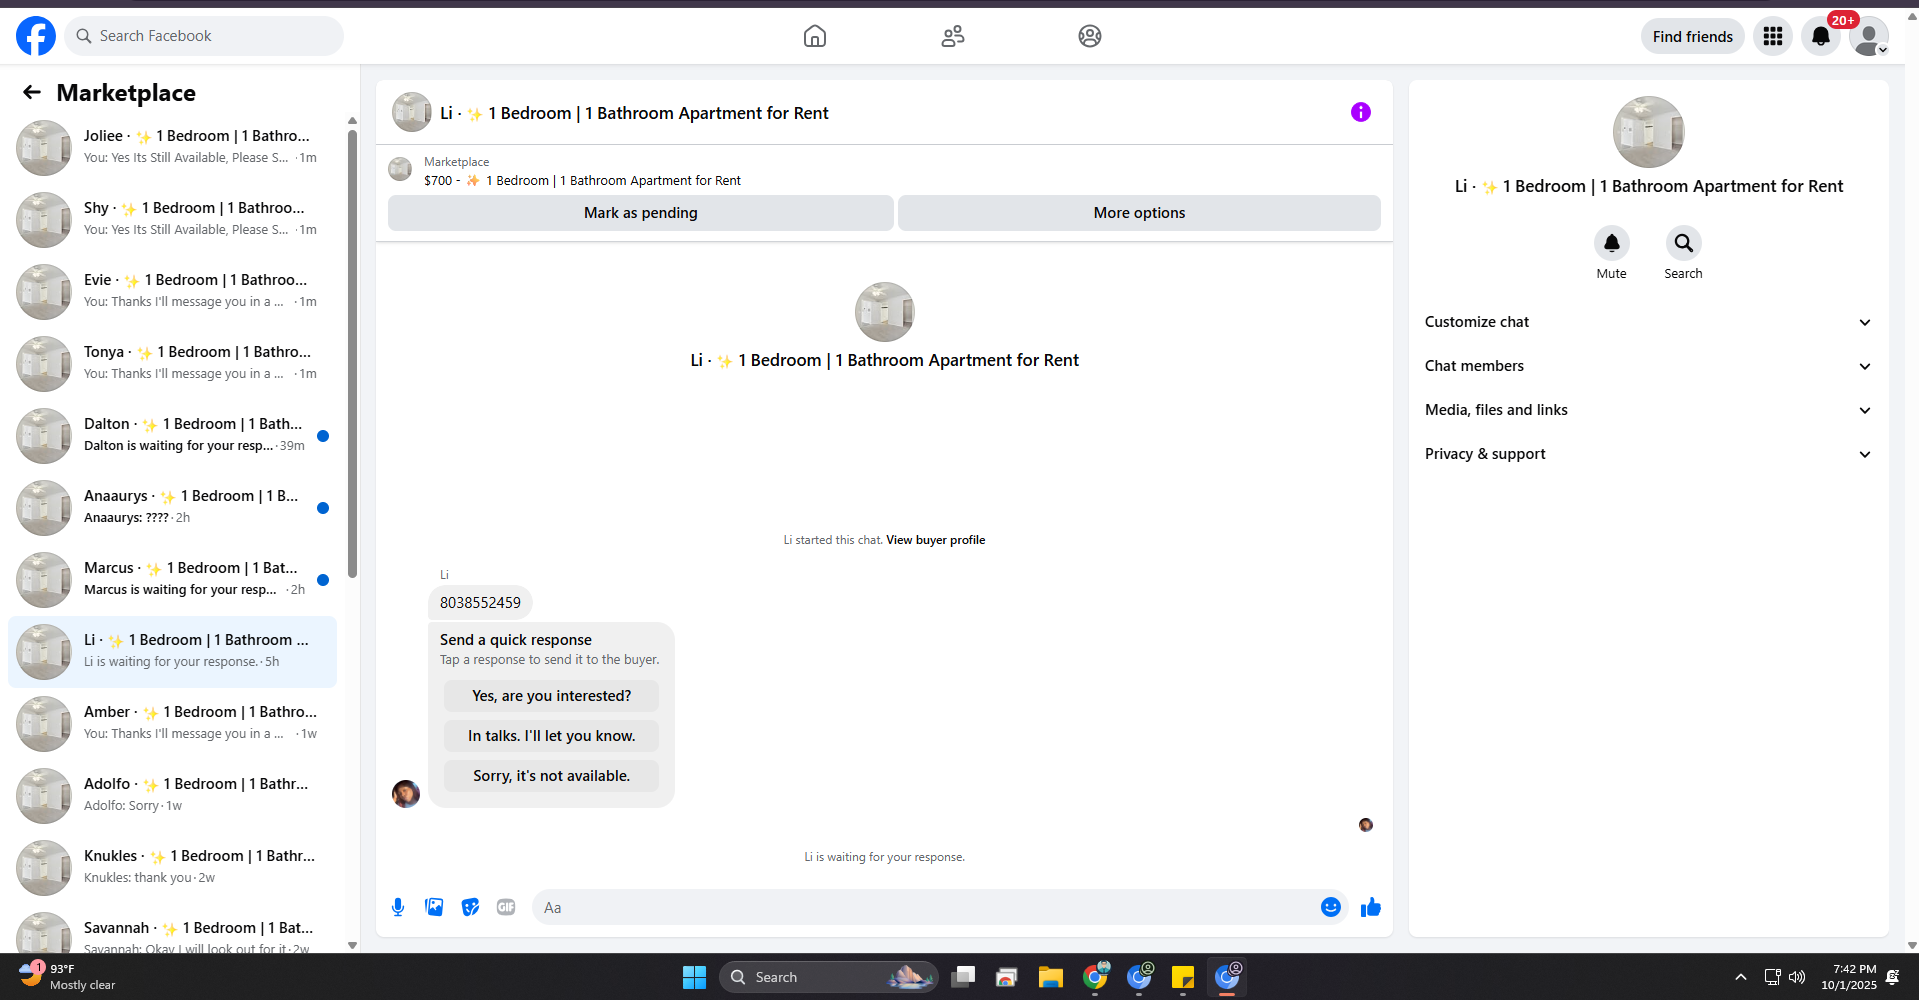Click the listing thumbnail in the chat header
The height and width of the screenshot is (1000, 1919).
pyautogui.click(x=412, y=112)
